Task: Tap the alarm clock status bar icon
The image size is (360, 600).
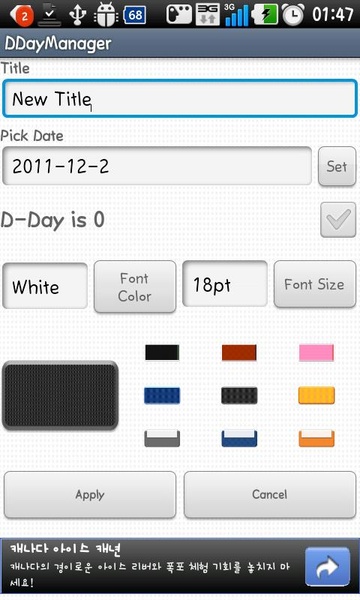Action: click(x=293, y=14)
